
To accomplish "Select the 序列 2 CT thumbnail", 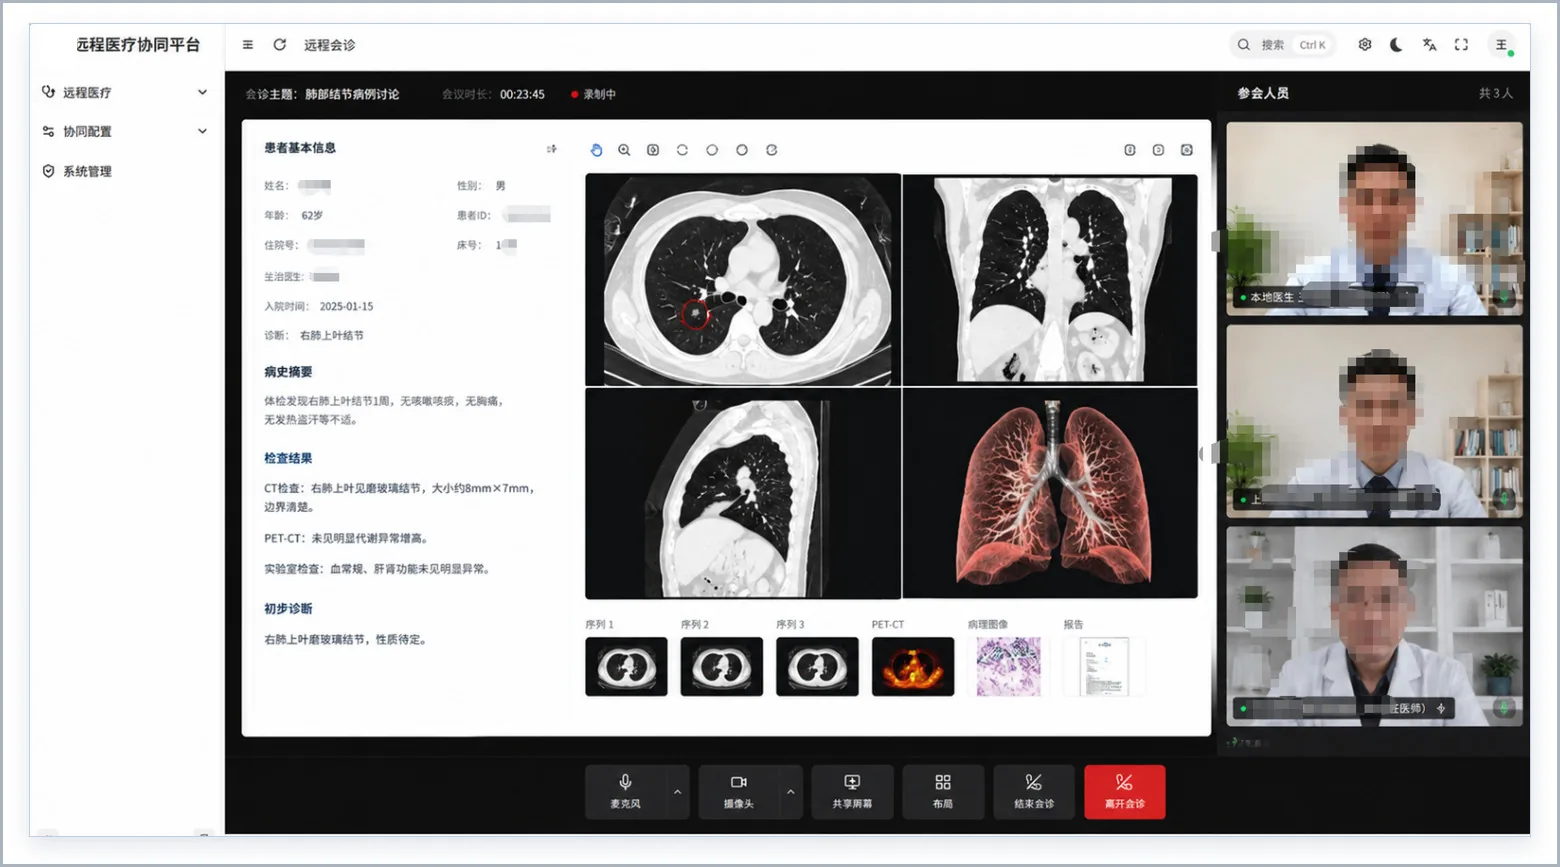I will click(722, 667).
